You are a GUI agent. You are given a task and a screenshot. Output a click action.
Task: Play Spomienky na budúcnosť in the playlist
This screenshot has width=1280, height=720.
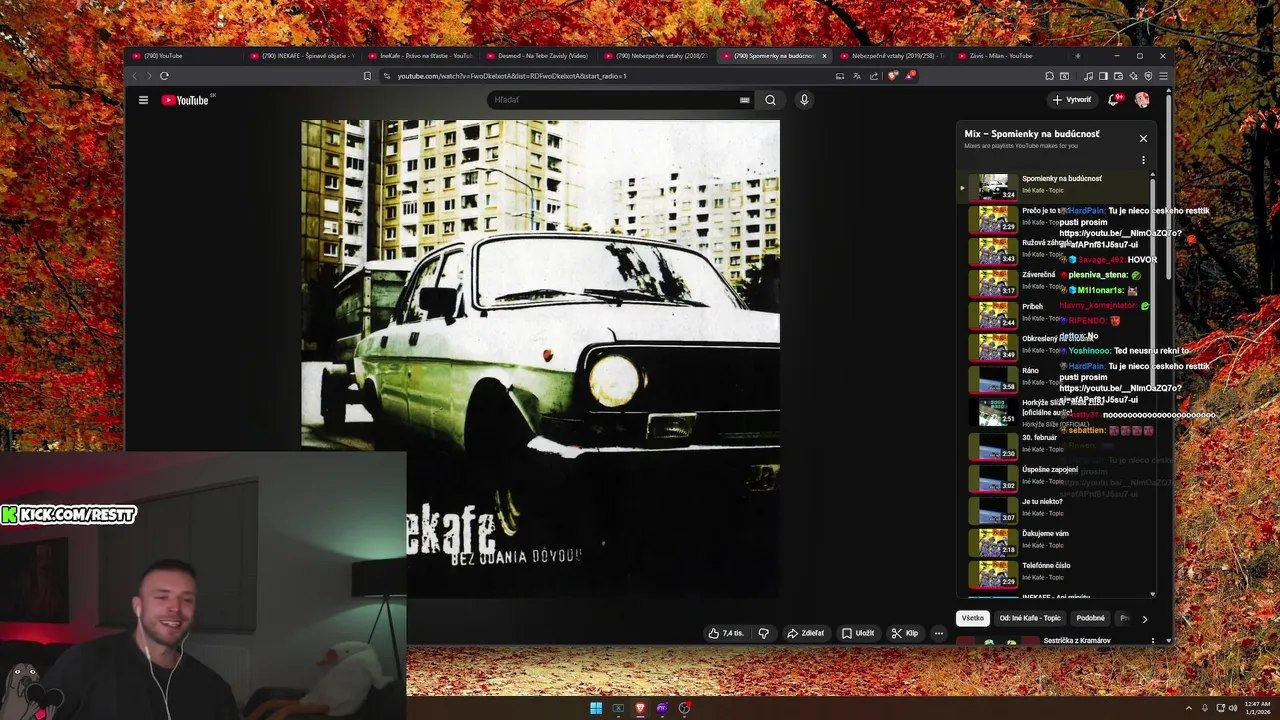(x=1055, y=186)
